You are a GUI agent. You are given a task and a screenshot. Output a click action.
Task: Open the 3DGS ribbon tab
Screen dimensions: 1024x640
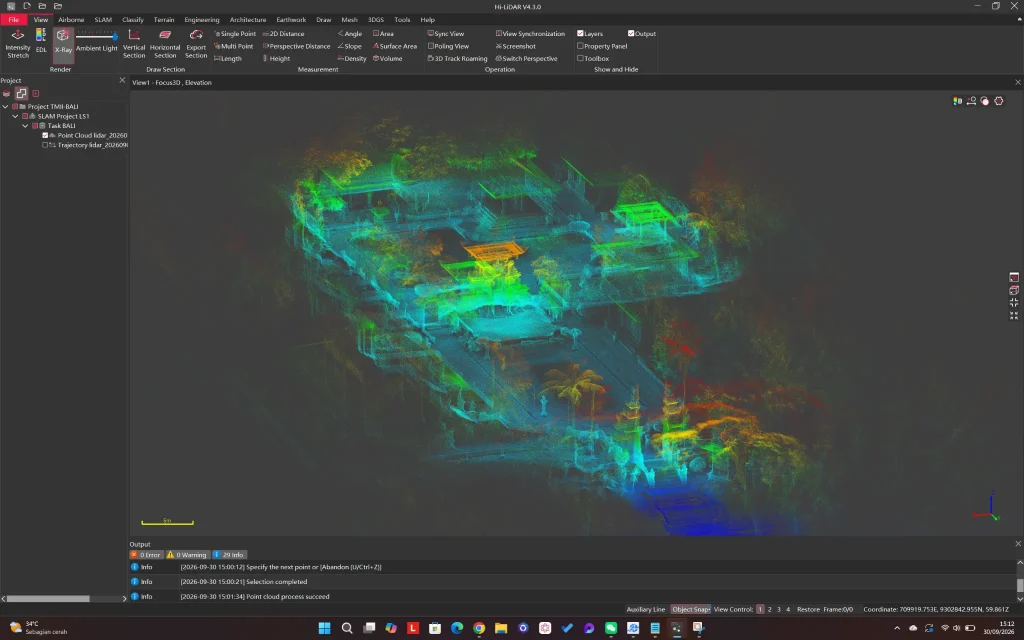click(376, 20)
